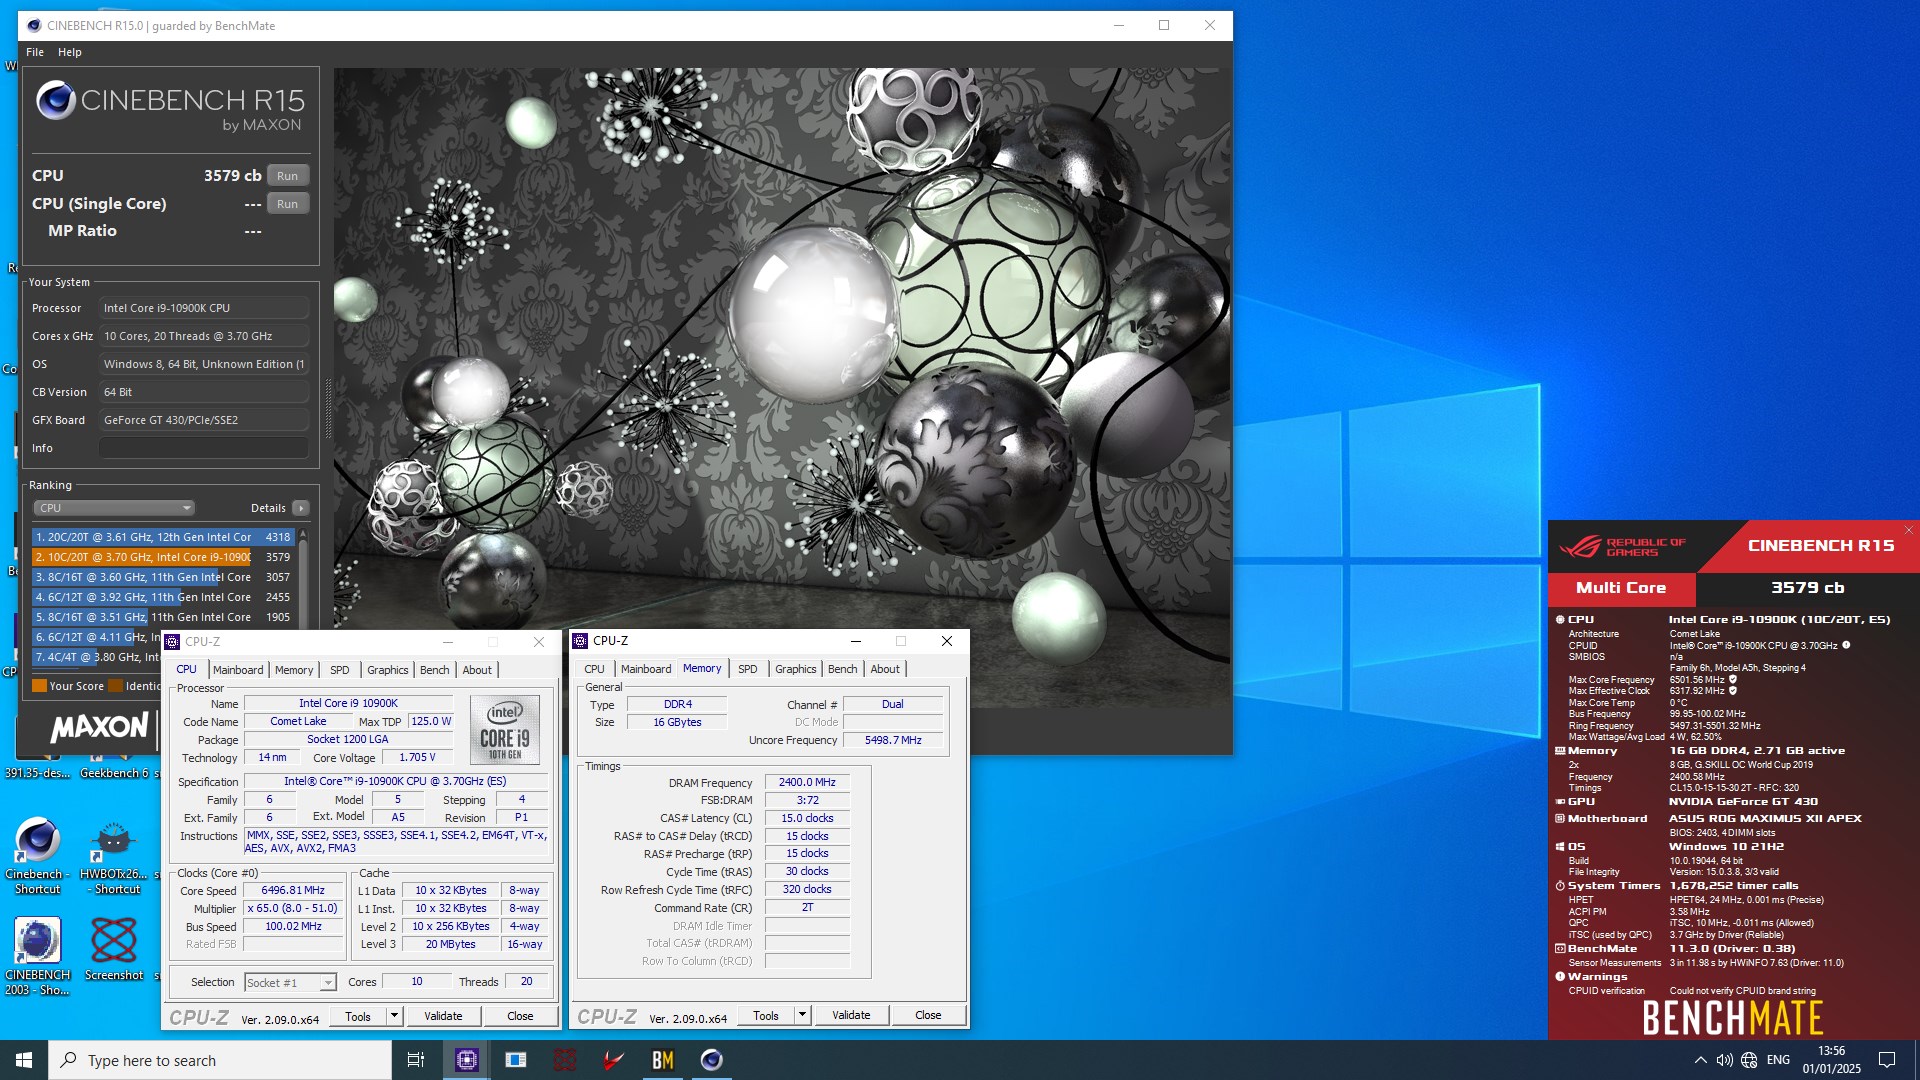This screenshot has height=1080, width=1920.
Task: Switch to CPU-Z taskbar icon
Action: tap(467, 1060)
